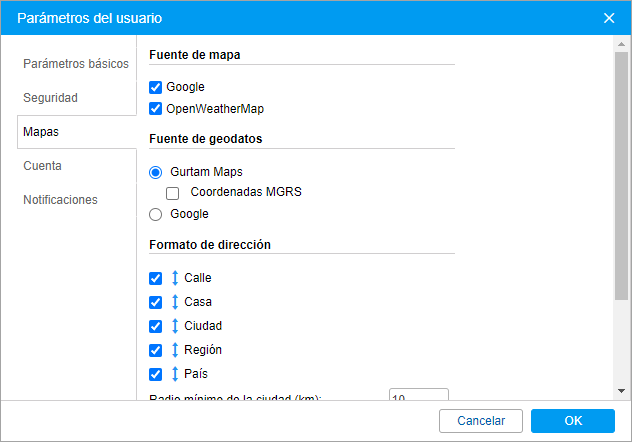Click the reorder arrow icon beside Casa

175,302
